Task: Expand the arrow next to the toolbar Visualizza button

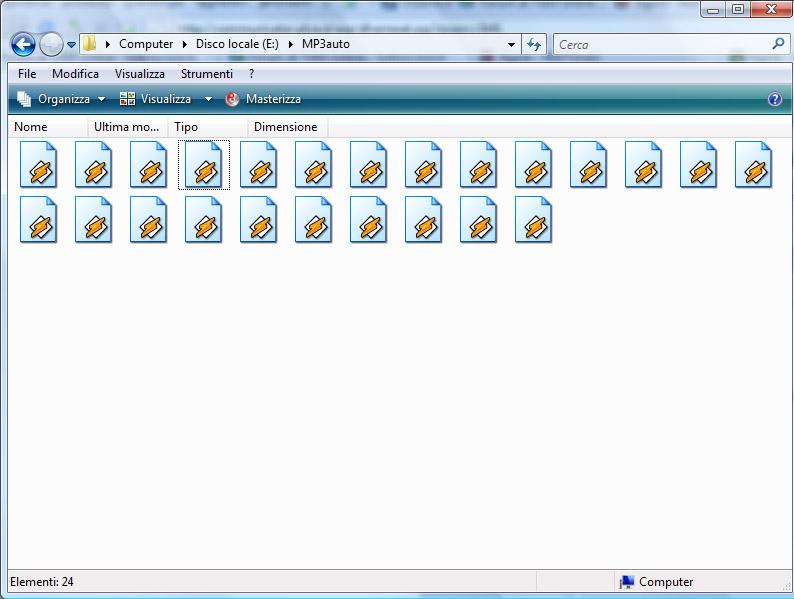Action: [x=208, y=99]
